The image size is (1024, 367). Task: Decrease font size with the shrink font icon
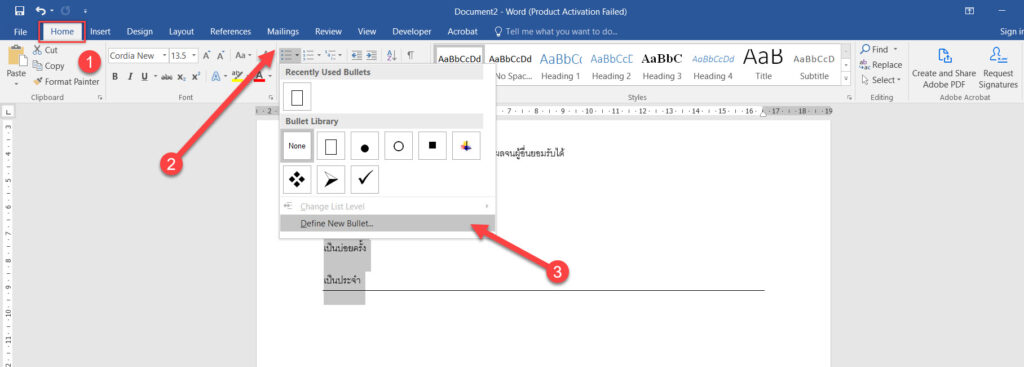(x=221, y=56)
